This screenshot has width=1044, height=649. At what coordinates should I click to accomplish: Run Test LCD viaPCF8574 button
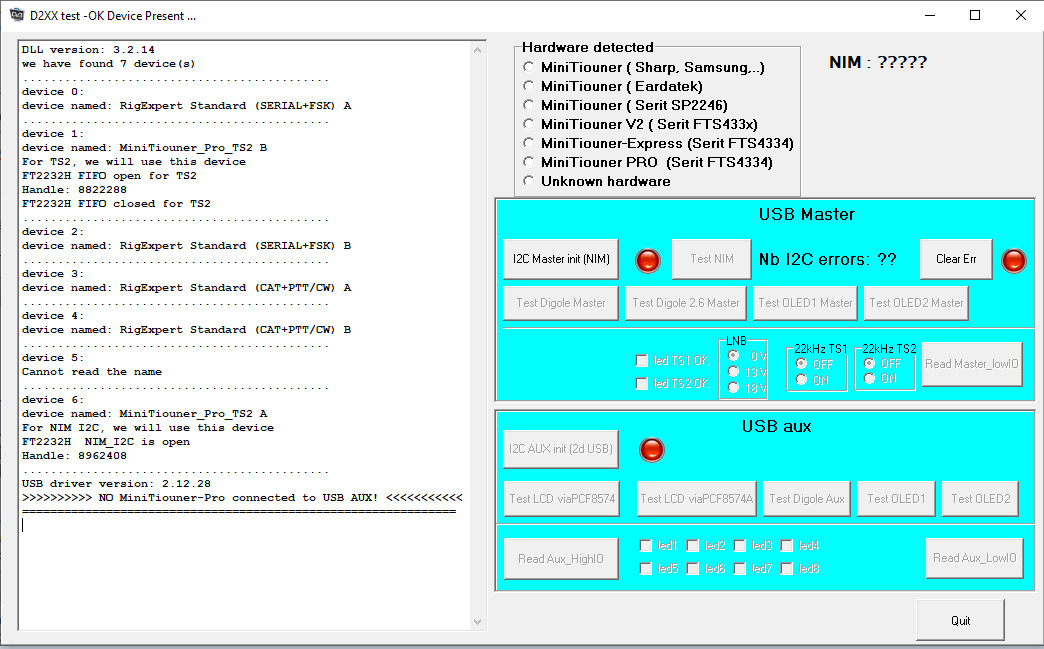(561, 499)
